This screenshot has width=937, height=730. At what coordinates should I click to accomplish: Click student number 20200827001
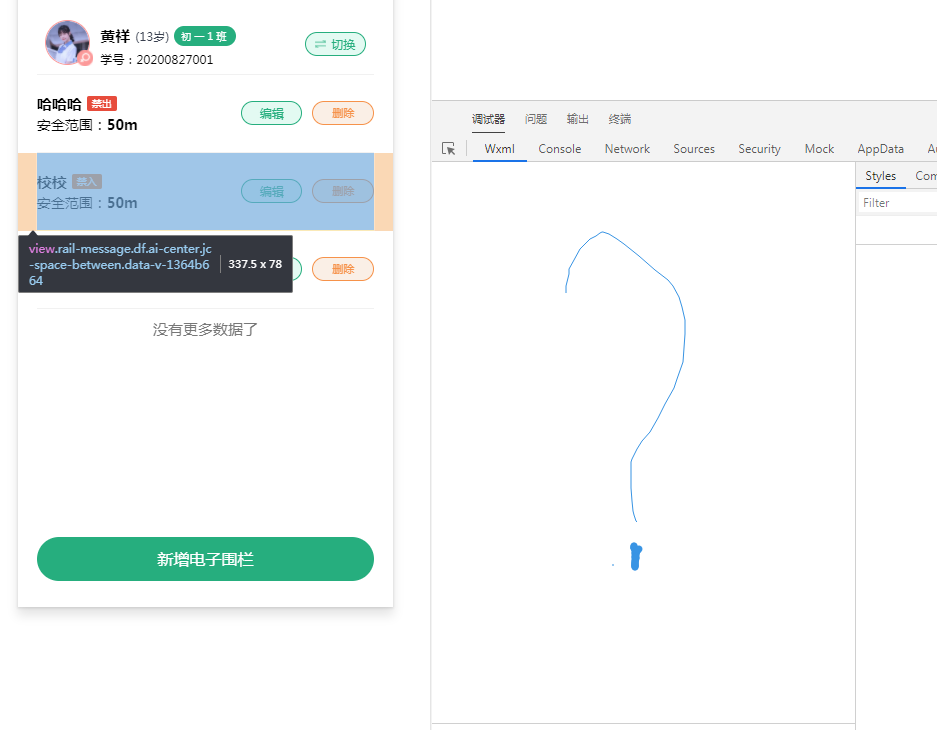click(x=174, y=60)
